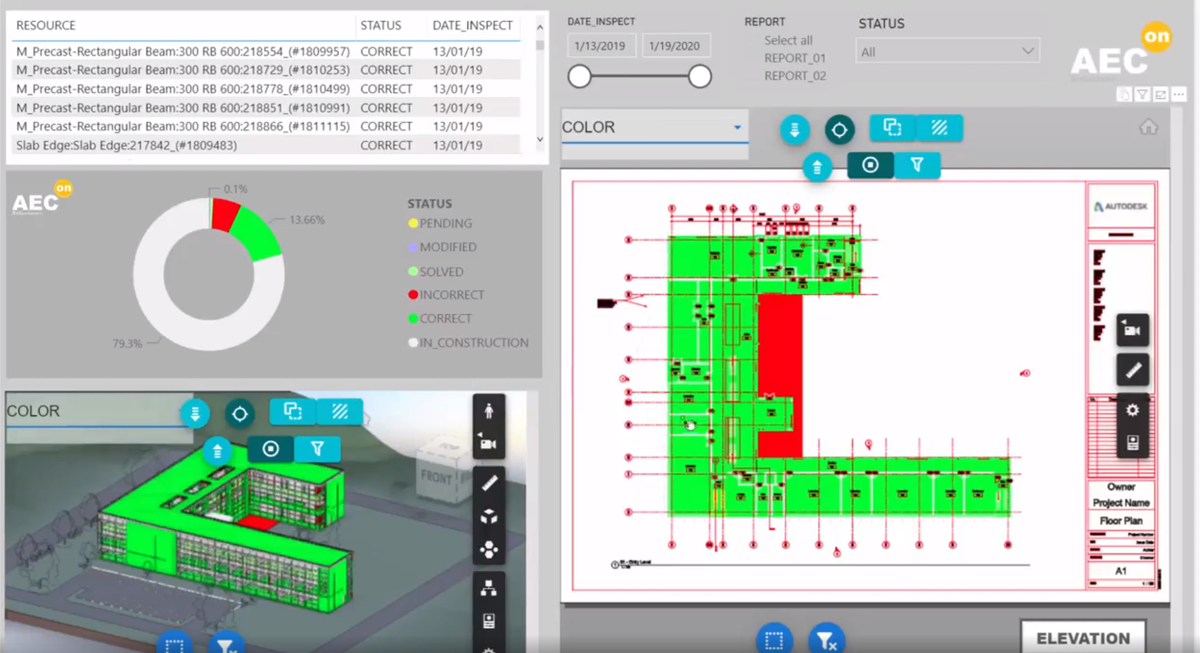This screenshot has width=1200, height=653.
Task: Open the STATUS dropdown showing All
Action: (948, 51)
